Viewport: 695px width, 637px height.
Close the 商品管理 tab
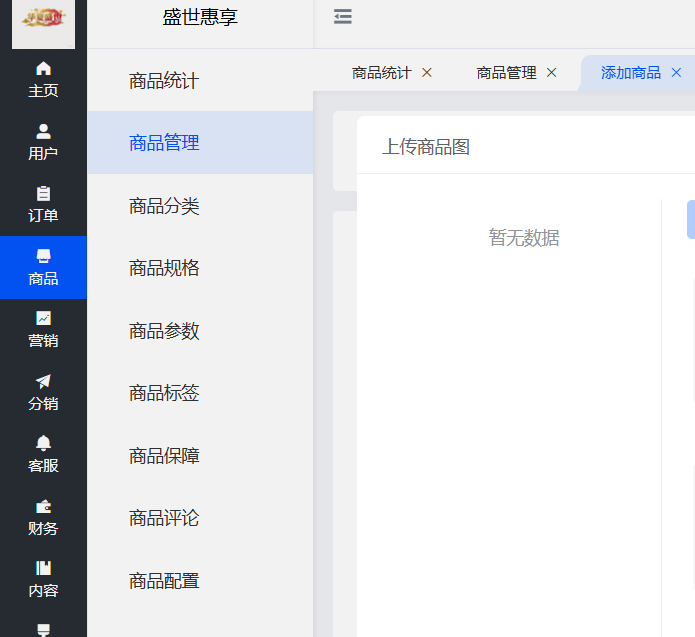551,72
